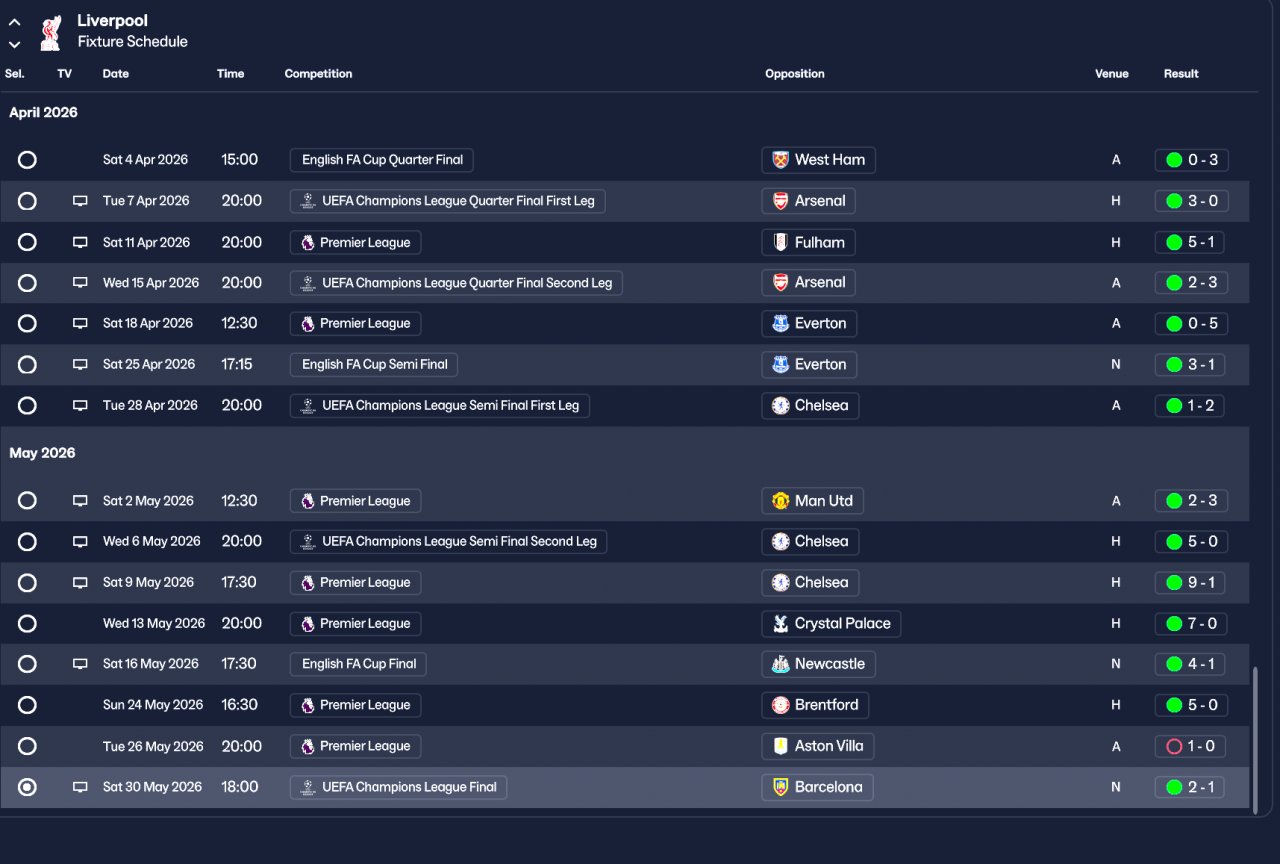This screenshot has width=1280, height=864.
Task: Select the radio button for the West Ham fixture
Action: pos(27,160)
